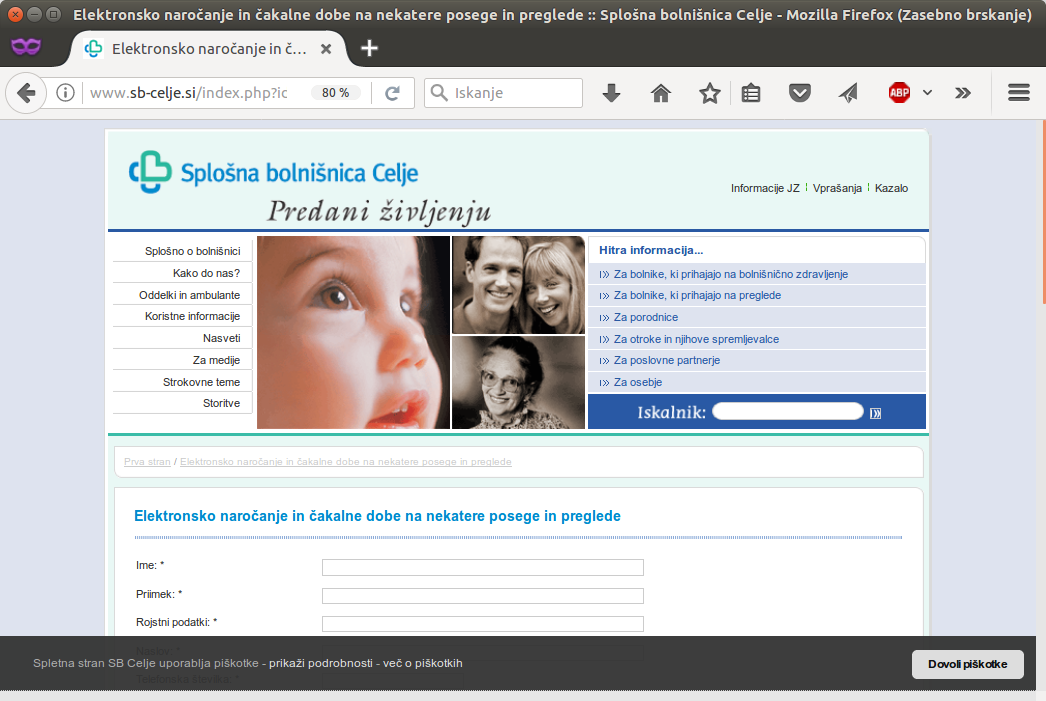Open Za medije menu item
The height and width of the screenshot is (701, 1046).
click(216, 360)
